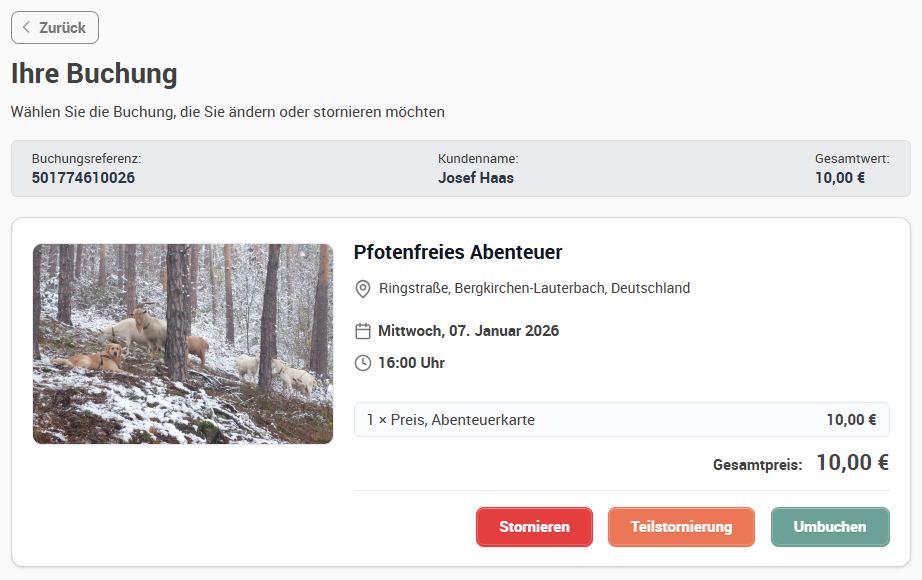Click the calendar icon beside the date
Screen dimensions: 922x580
point(363,331)
